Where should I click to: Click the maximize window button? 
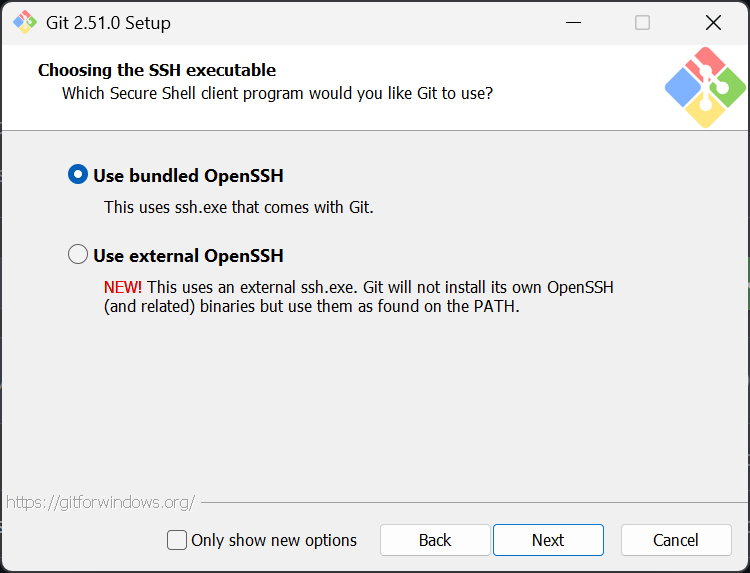pos(643,22)
